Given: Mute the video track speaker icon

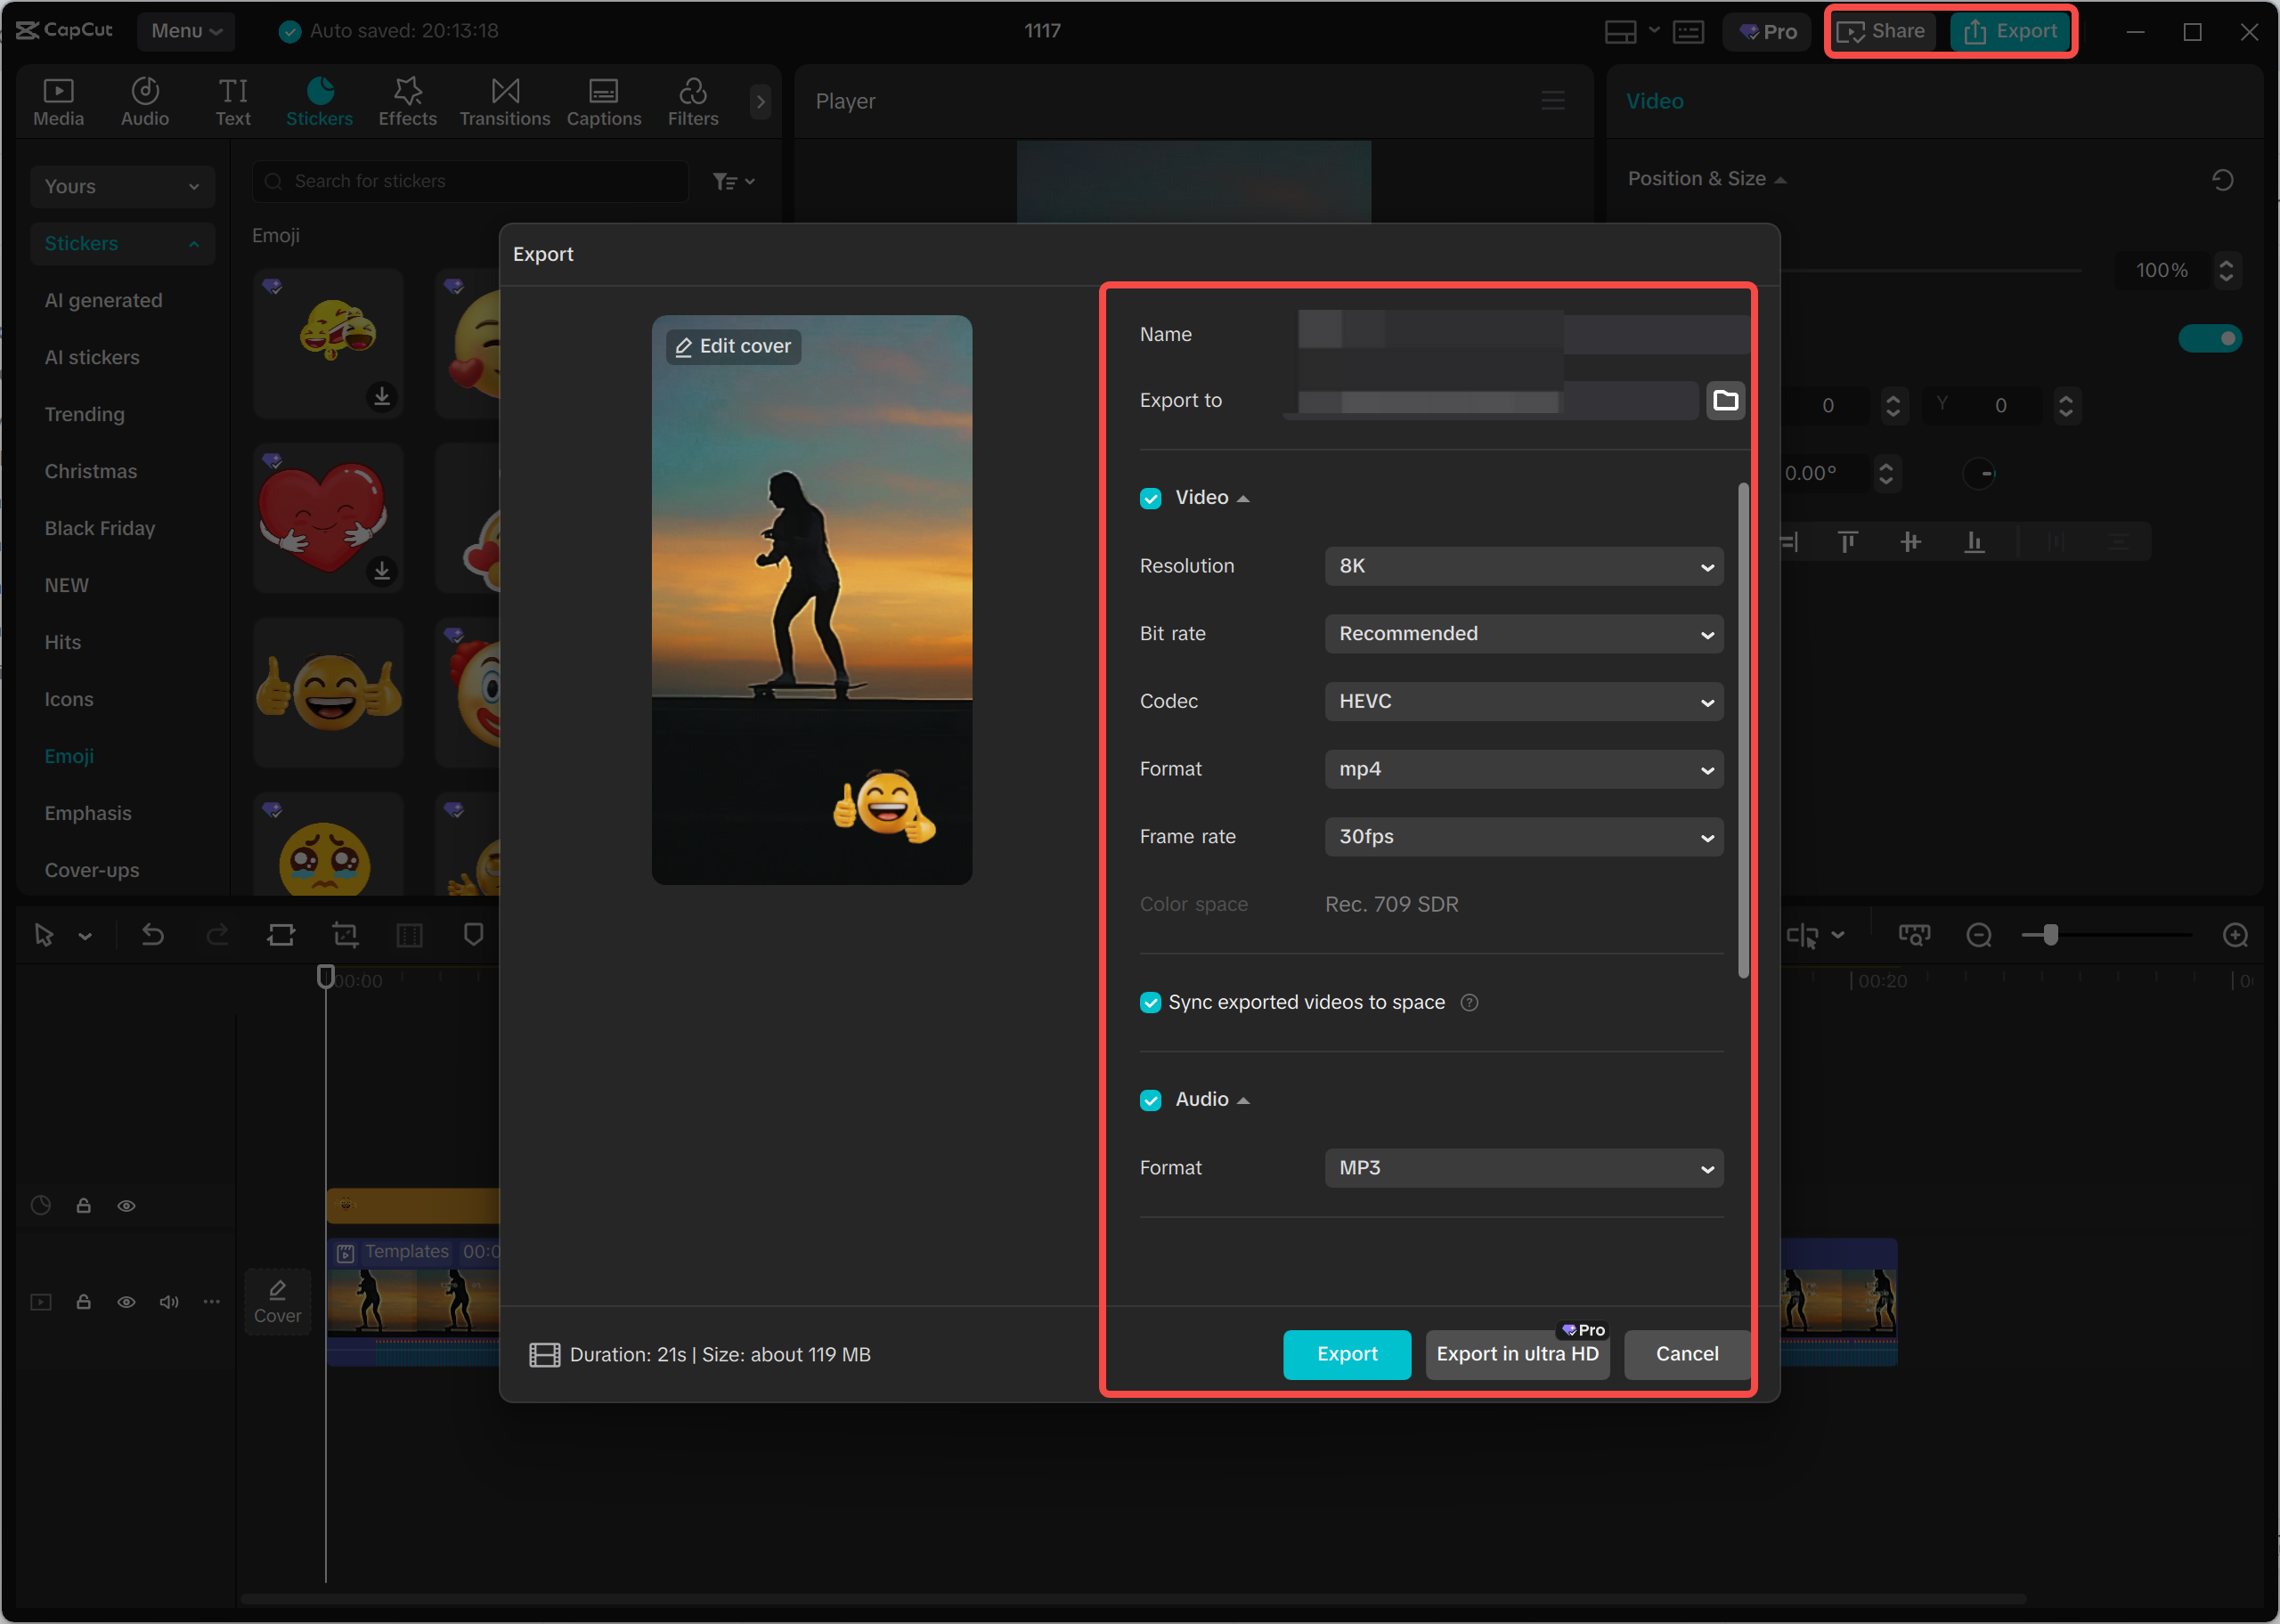Looking at the screenshot, I should pos(168,1302).
